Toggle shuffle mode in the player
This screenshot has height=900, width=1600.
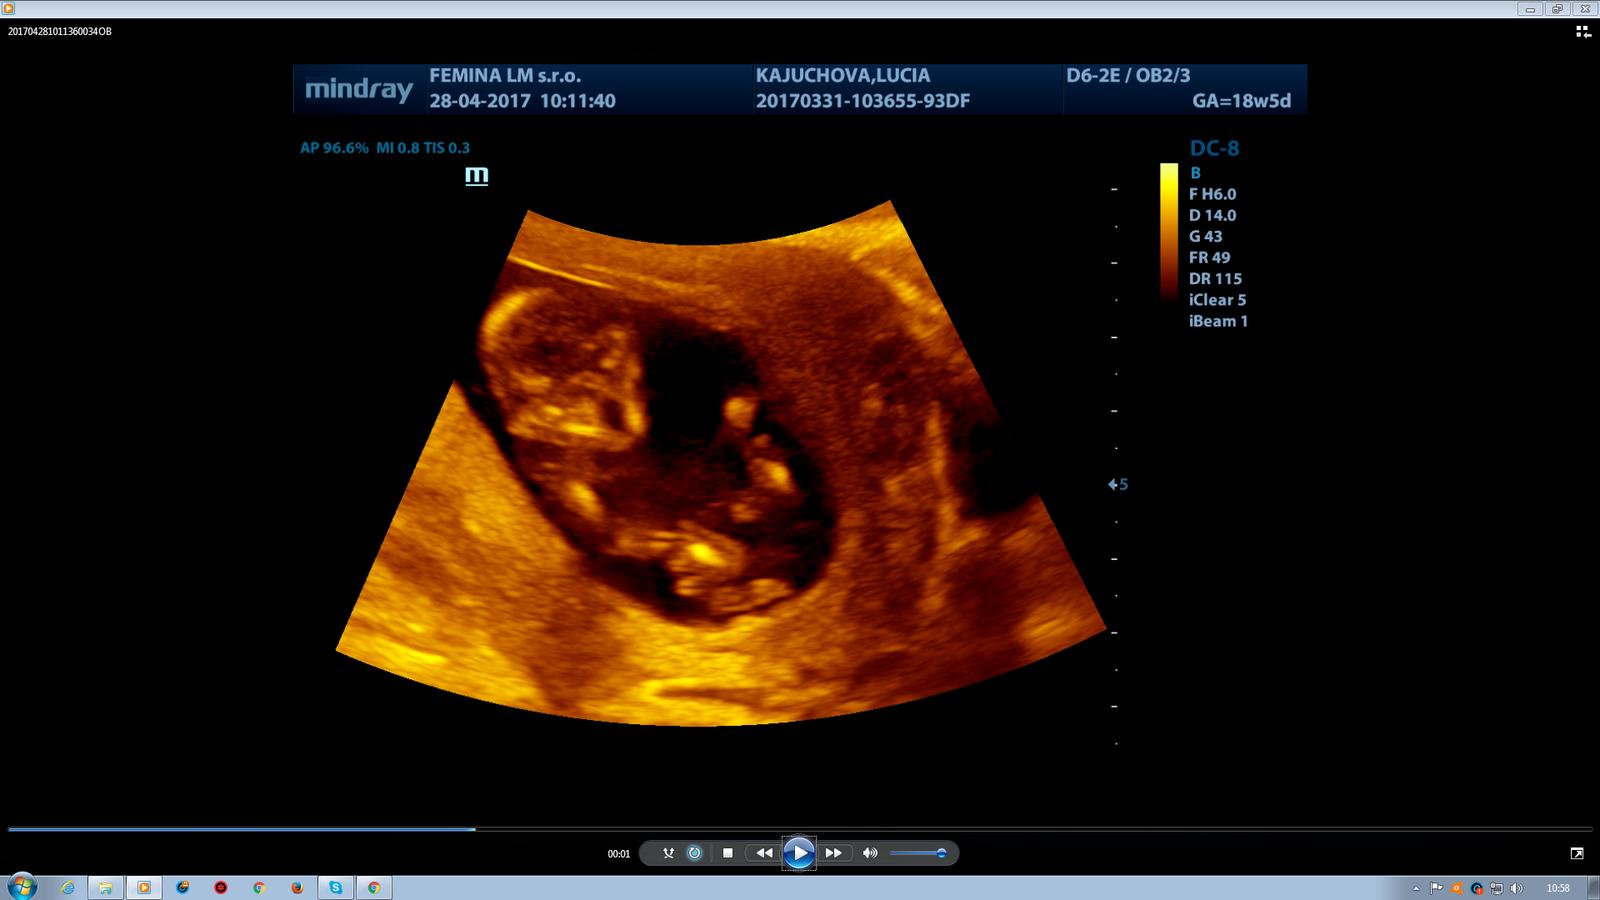[668, 853]
